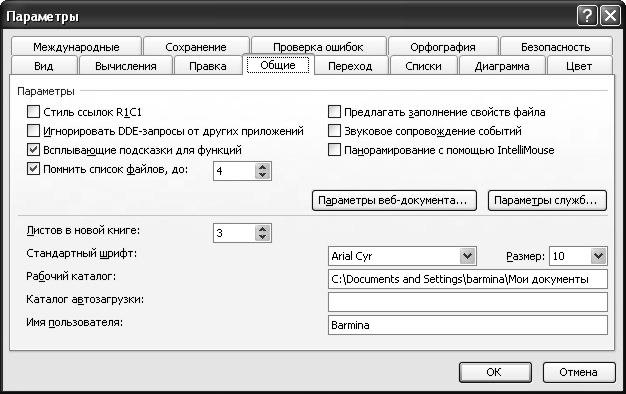Enable the R1C1 reference style checkbox

(x=33, y=111)
